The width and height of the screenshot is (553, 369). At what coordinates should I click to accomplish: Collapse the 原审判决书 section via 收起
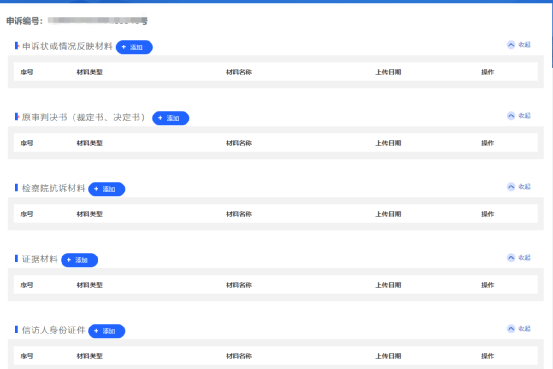pyautogui.click(x=519, y=116)
